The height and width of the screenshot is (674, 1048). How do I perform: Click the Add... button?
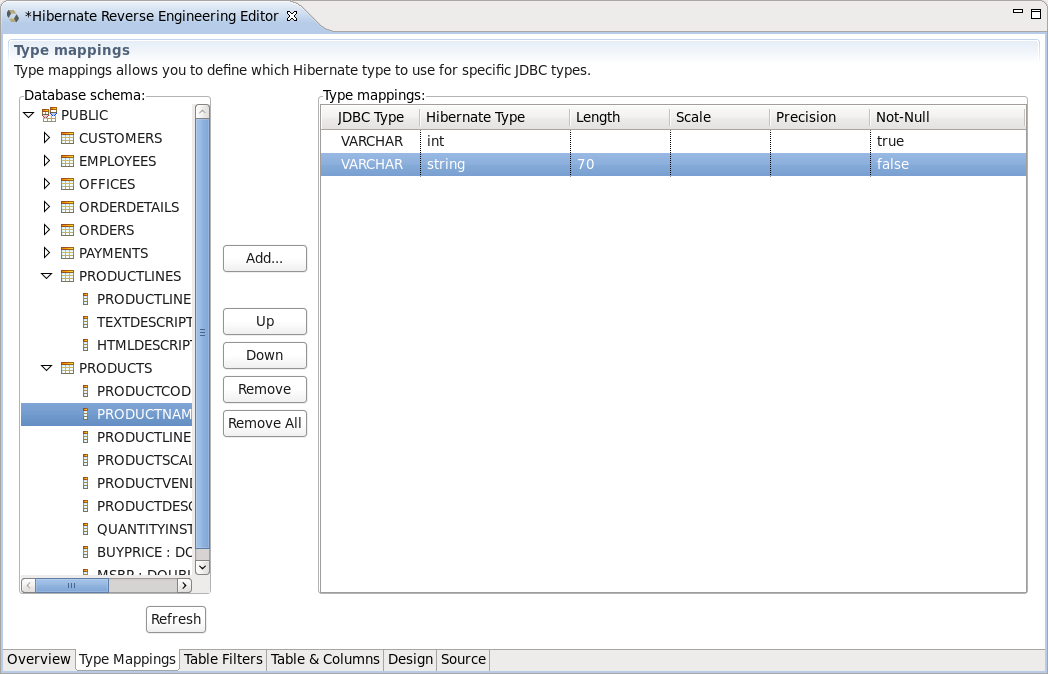pyautogui.click(x=264, y=258)
